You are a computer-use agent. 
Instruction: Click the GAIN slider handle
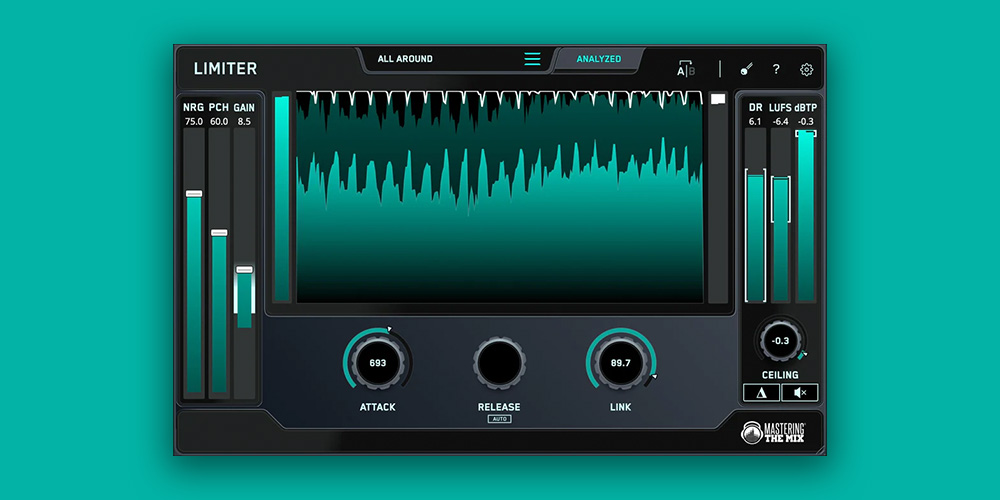click(x=244, y=270)
